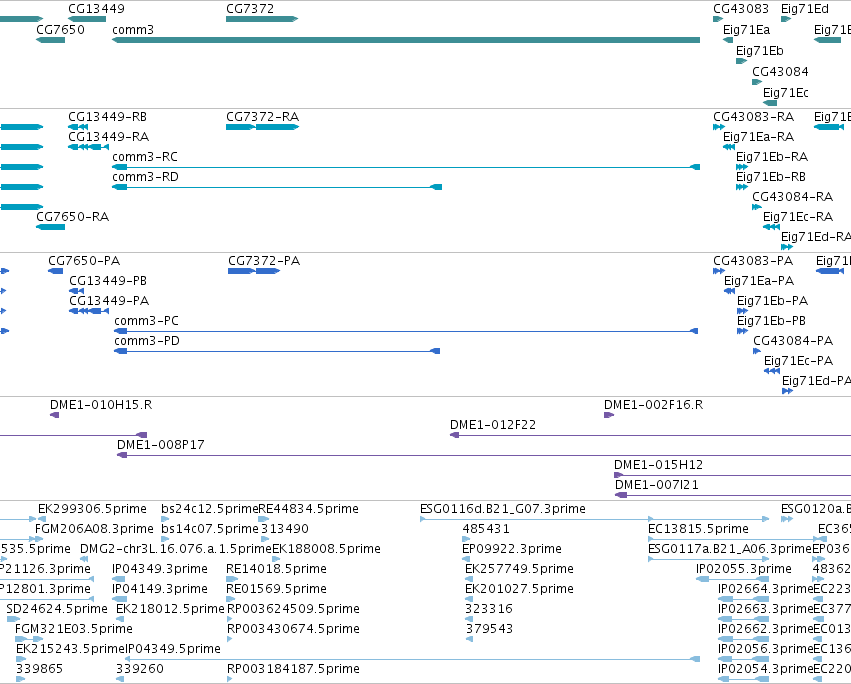This screenshot has width=851, height=684.
Task: Select the CG43084-PA protein label
Action: pyautogui.click(x=793, y=341)
